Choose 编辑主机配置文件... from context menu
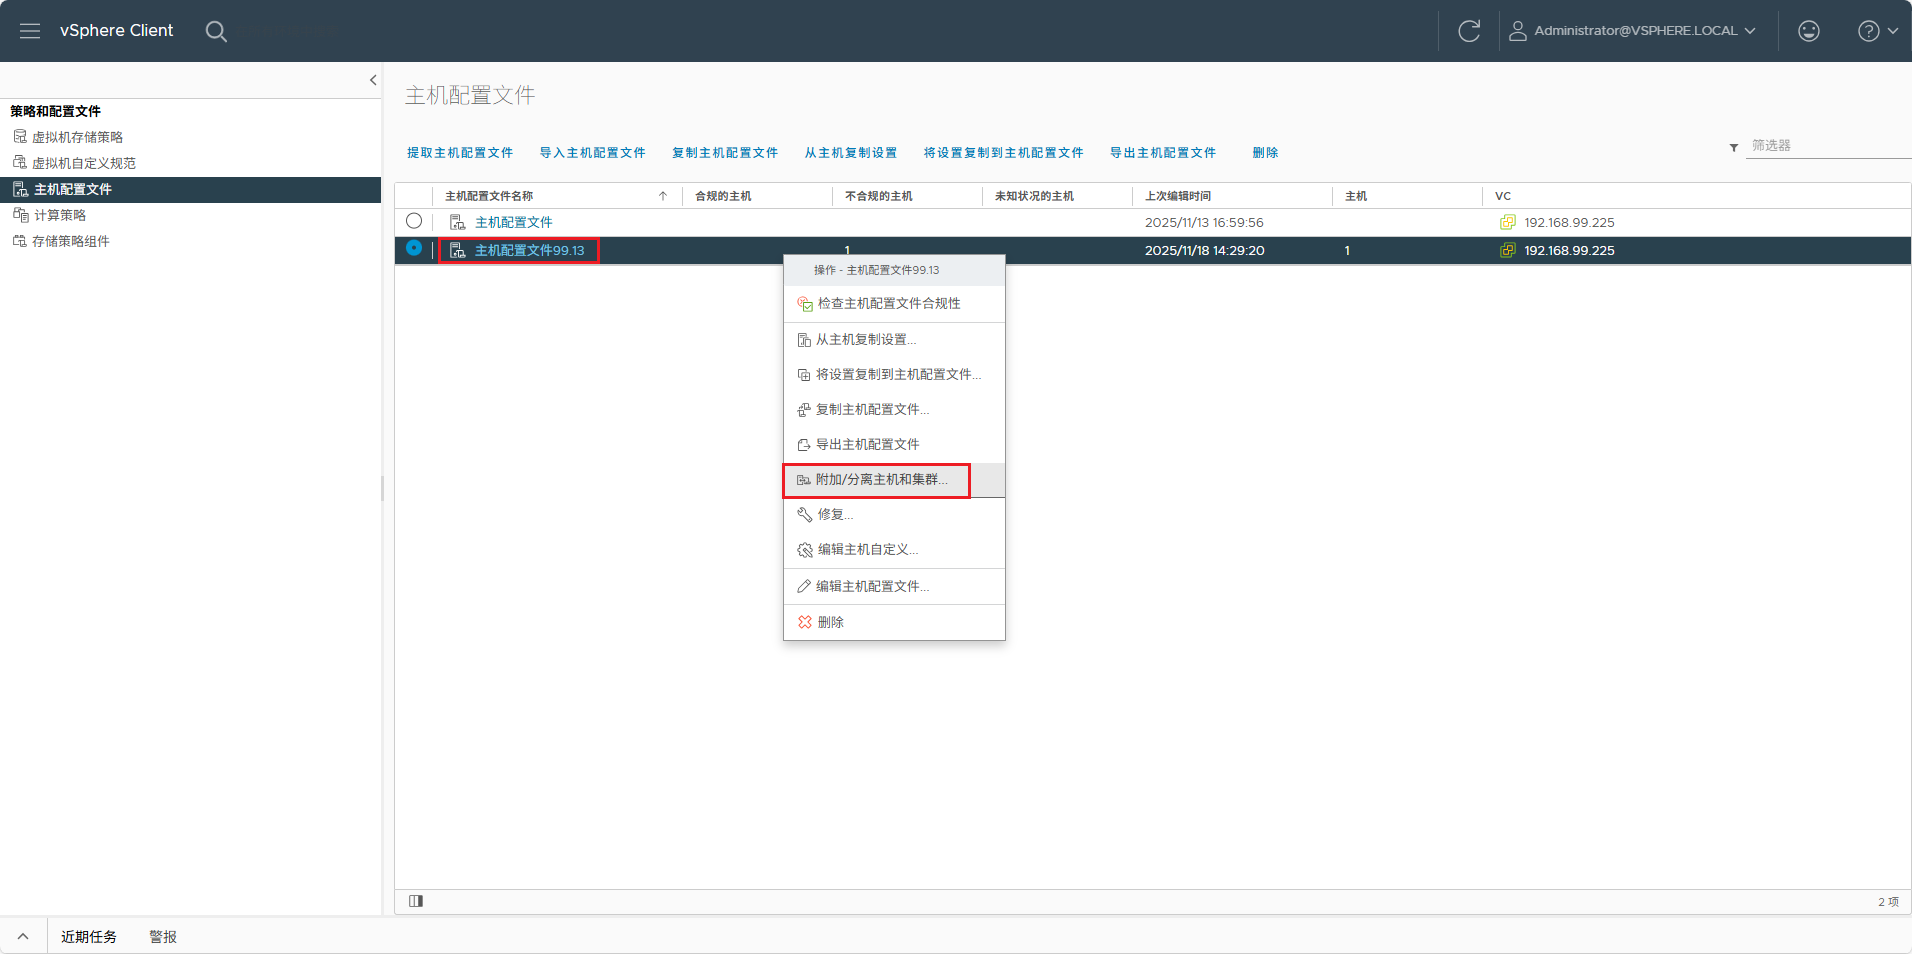1912x954 pixels. (894, 587)
